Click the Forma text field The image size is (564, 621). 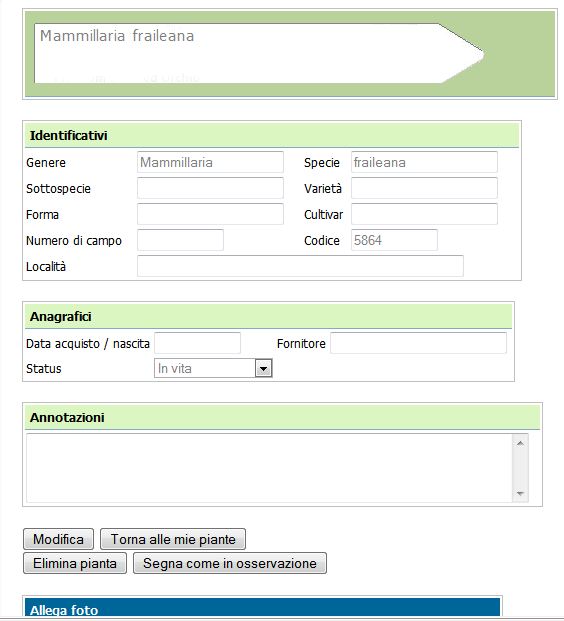tap(210, 214)
